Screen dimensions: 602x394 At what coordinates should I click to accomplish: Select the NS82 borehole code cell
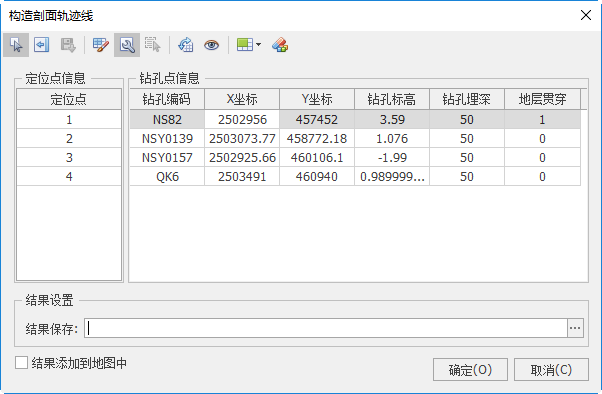(x=167, y=119)
